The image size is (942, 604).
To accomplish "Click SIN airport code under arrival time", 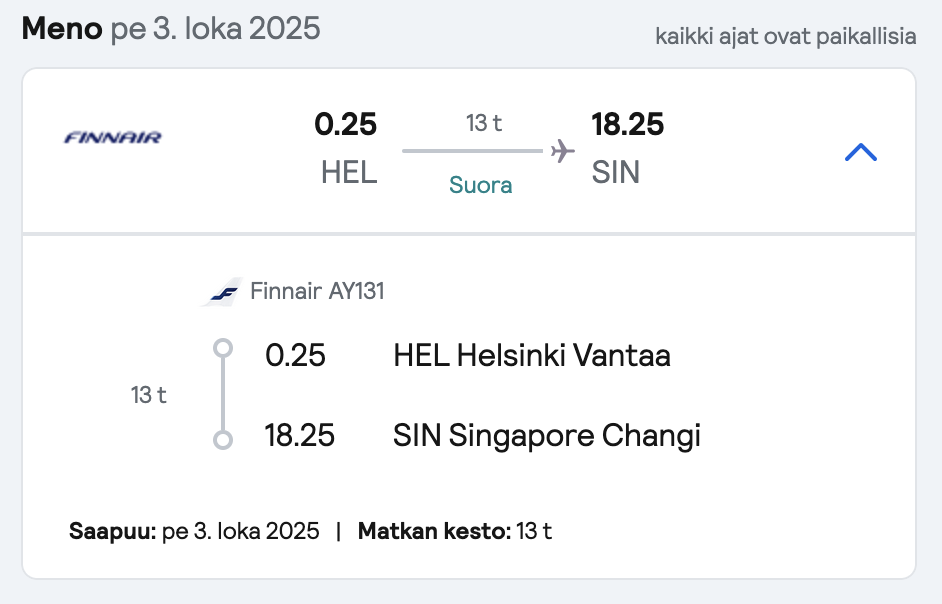I will click(616, 172).
